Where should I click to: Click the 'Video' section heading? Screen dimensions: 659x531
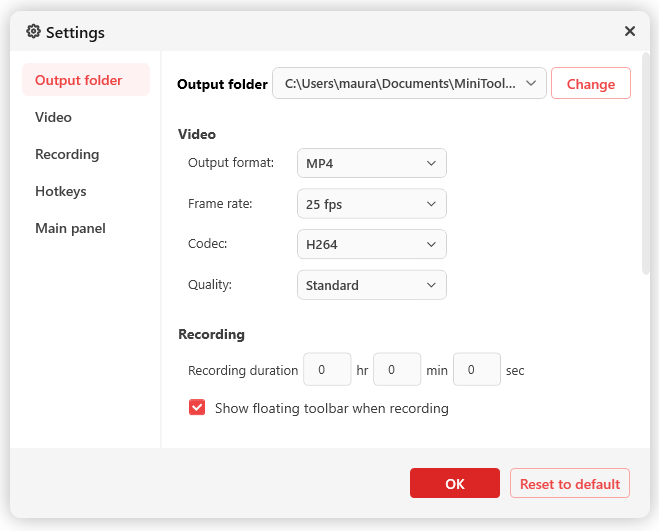coord(197,135)
